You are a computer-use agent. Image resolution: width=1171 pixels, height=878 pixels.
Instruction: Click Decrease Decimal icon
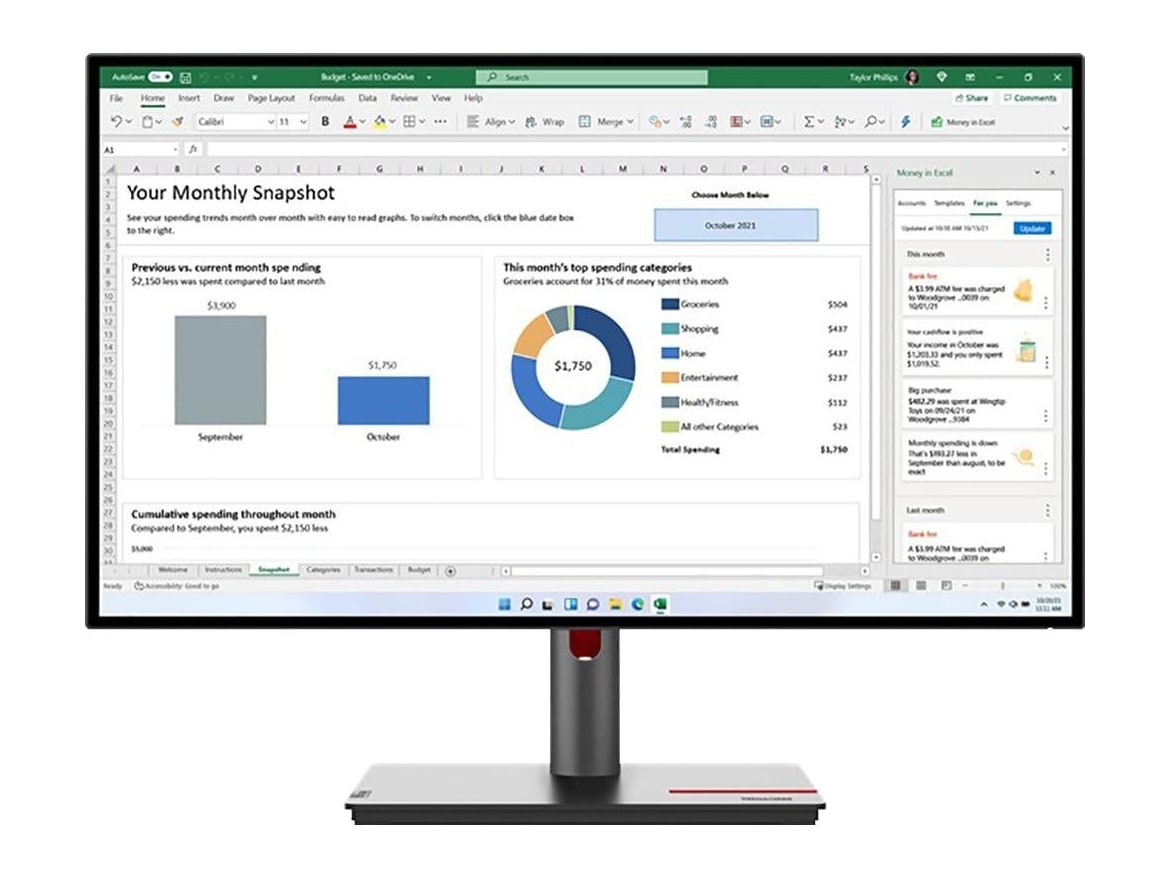pos(710,121)
